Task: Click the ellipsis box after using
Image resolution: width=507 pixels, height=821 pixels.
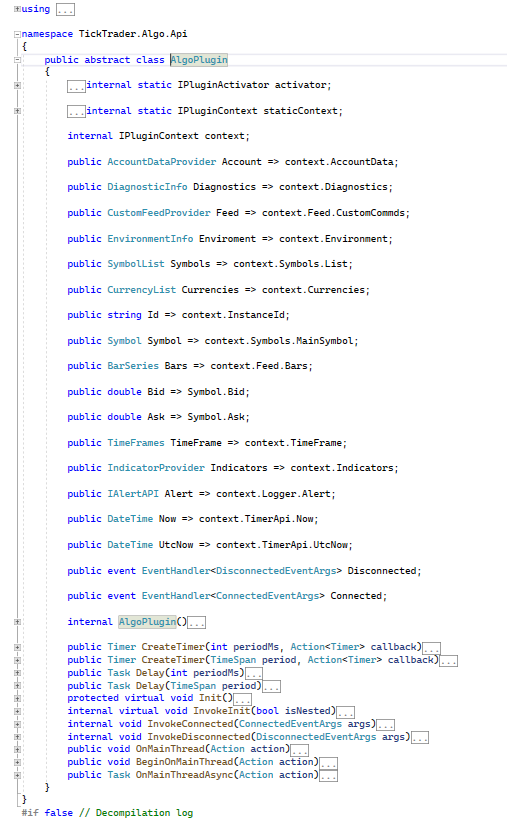Action: 65,9
